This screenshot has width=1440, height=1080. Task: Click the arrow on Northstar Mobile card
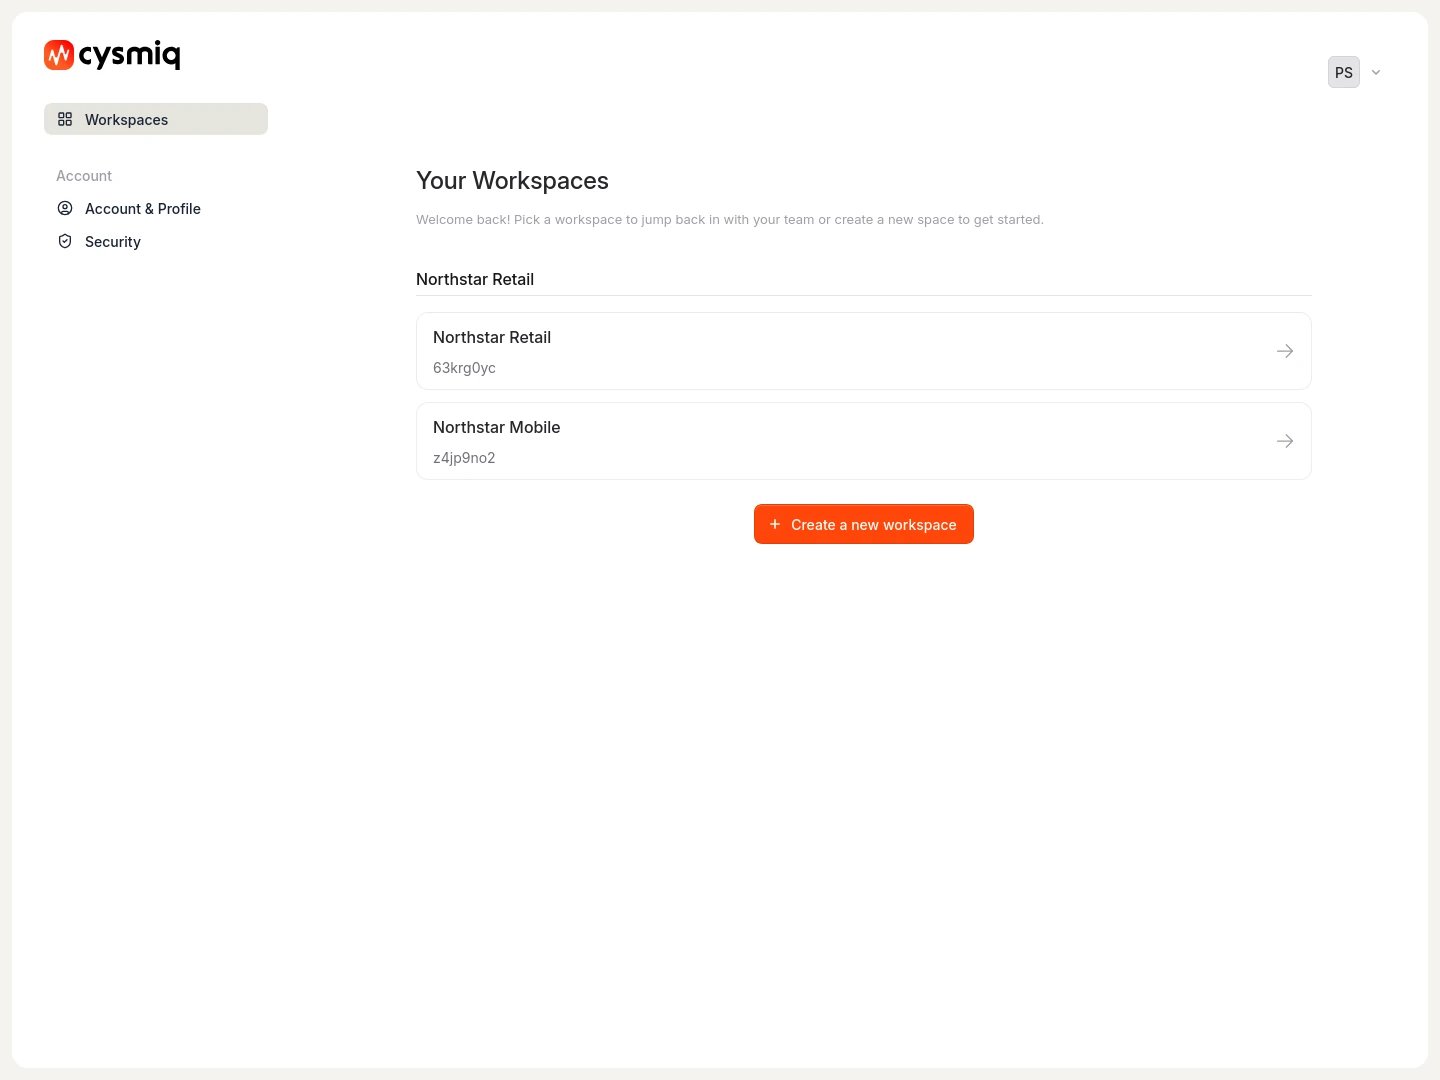[x=1285, y=441]
